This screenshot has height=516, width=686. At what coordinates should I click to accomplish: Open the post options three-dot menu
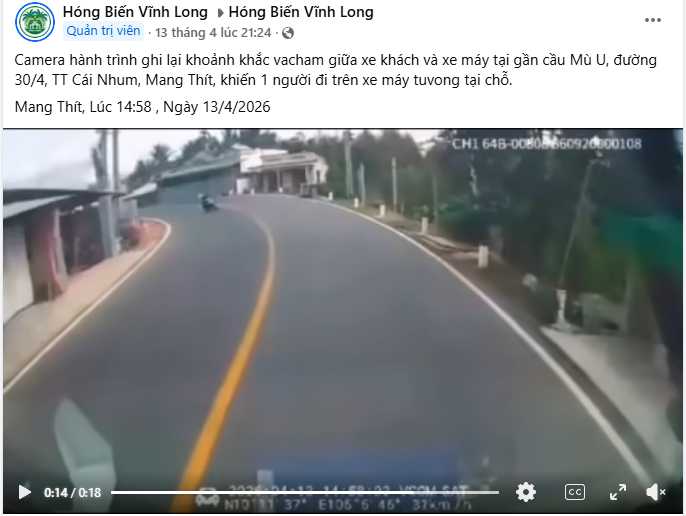pyautogui.click(x=652, y=20)
